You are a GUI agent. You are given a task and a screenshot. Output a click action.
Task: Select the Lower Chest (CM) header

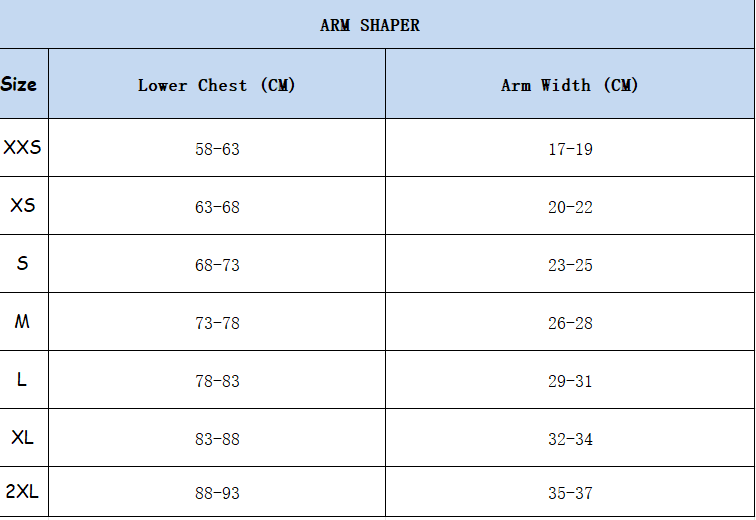[217, 83]
